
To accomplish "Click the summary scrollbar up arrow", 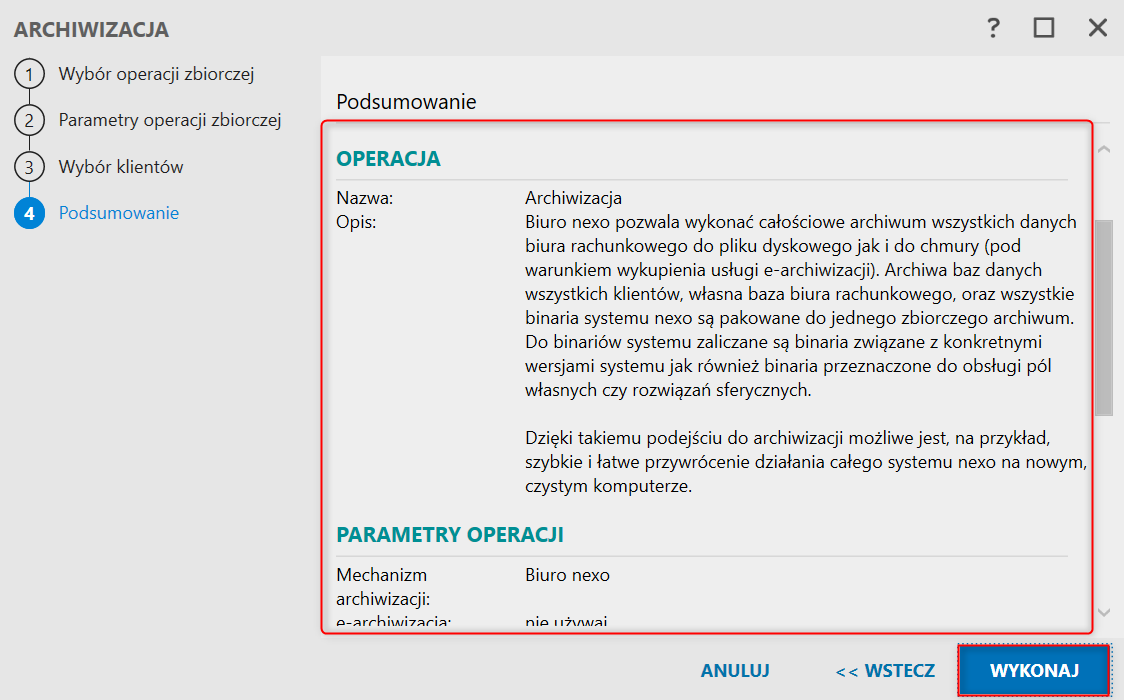I will pyautogui.click(x=1104, y=150).
